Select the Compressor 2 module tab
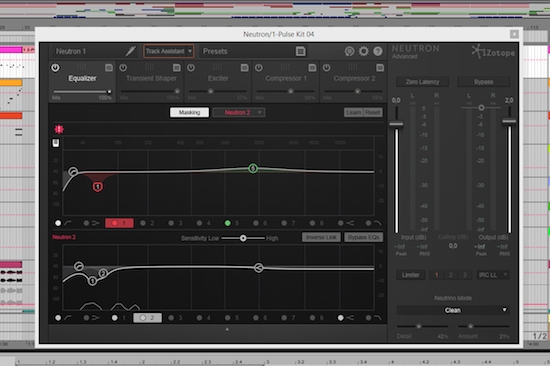 (x=354, y=78)
